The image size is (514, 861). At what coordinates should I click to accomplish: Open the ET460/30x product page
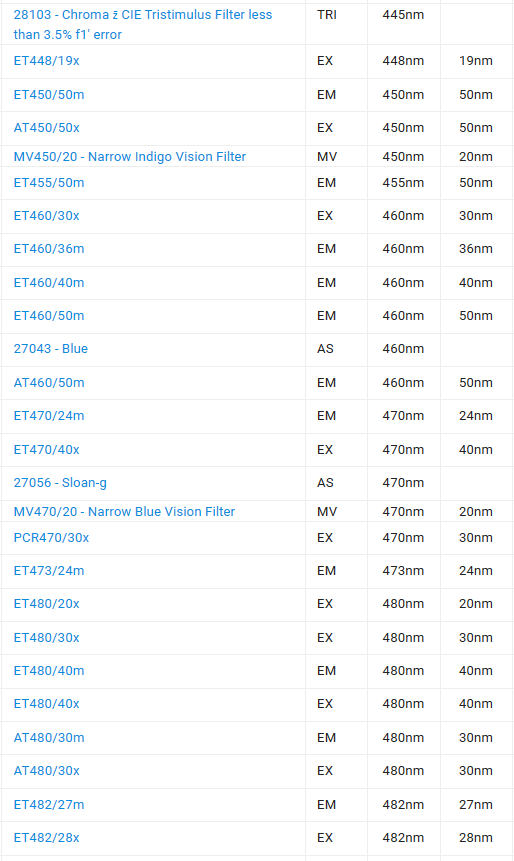pos(47,216)
